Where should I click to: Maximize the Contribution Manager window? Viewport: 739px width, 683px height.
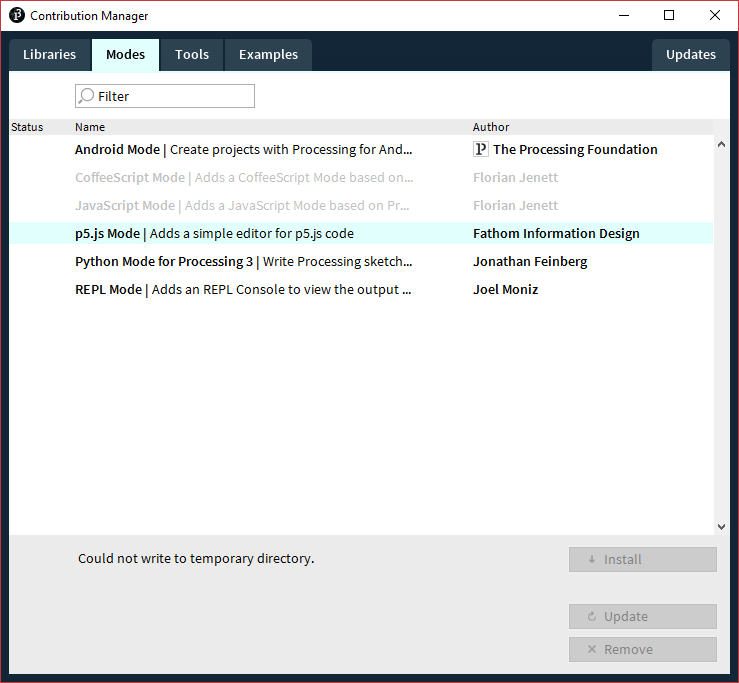click(x=669, y=16)
